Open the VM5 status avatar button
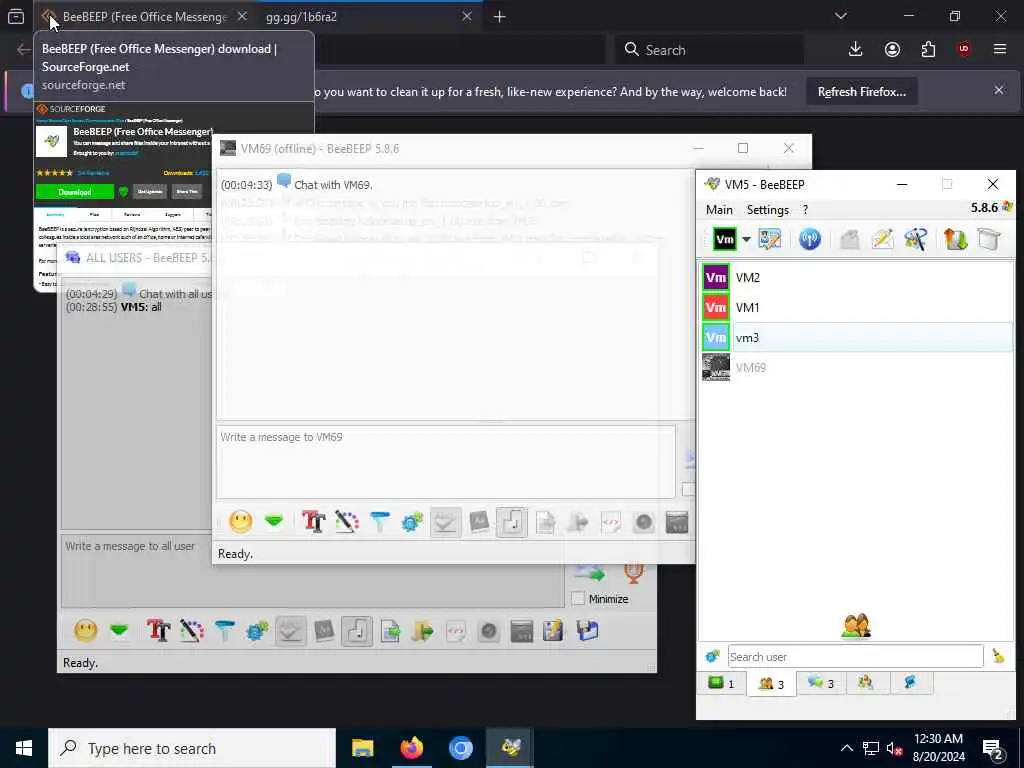 coord(725,239)
